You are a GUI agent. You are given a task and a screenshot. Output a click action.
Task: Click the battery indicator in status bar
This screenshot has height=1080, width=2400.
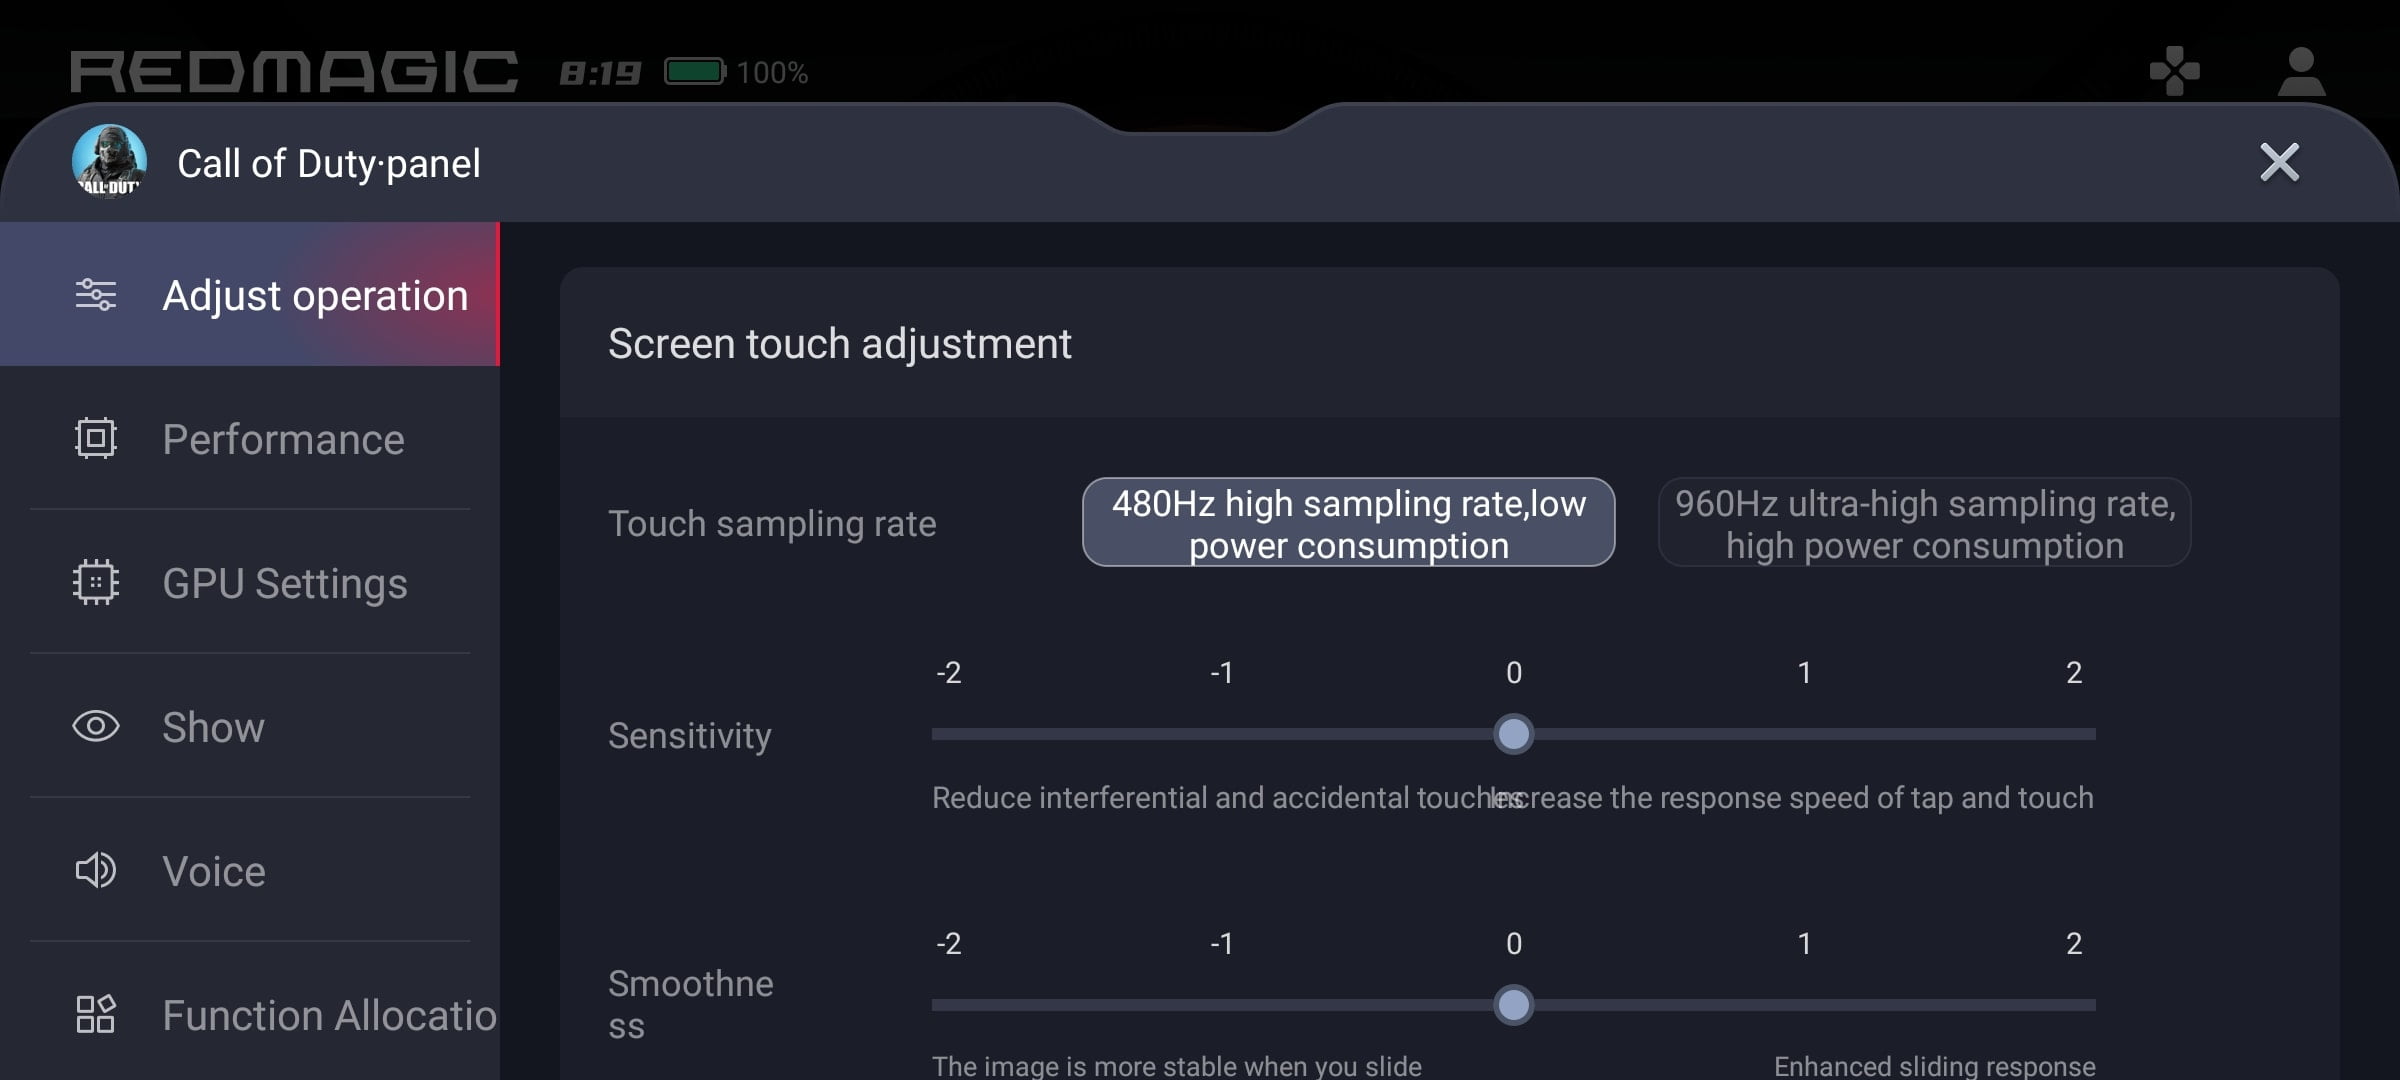695,72
